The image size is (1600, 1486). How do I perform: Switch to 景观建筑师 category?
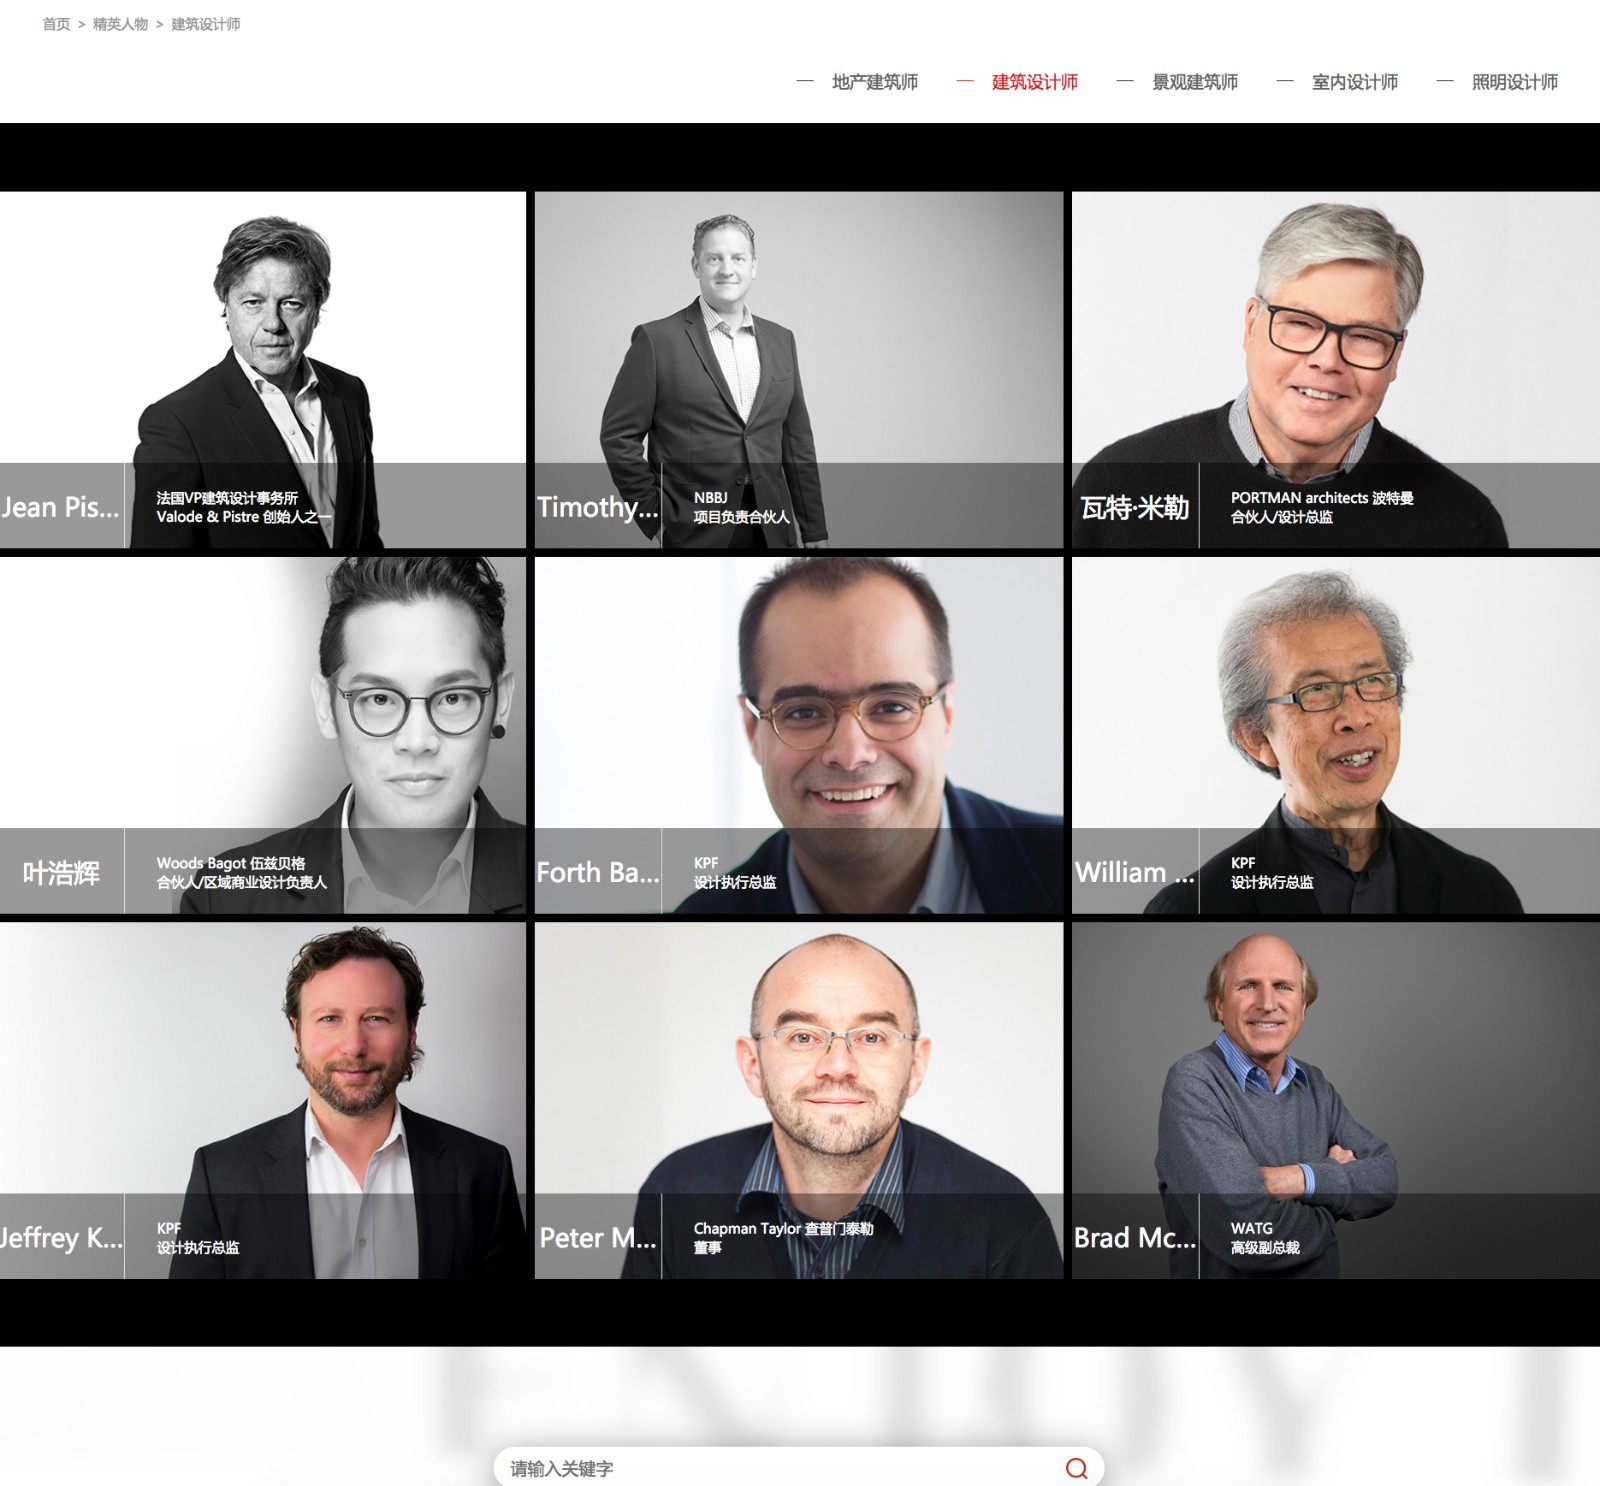point(1194,82)
